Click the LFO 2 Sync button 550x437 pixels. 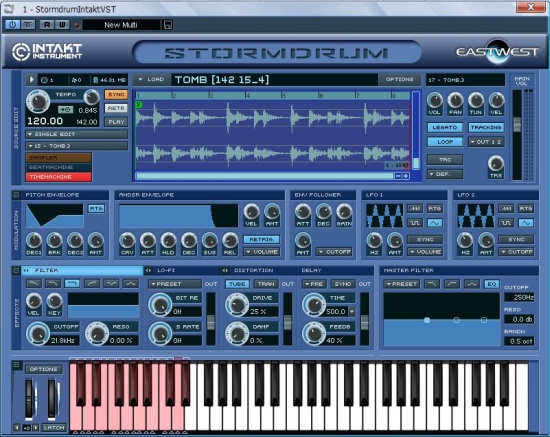[516, 240]
